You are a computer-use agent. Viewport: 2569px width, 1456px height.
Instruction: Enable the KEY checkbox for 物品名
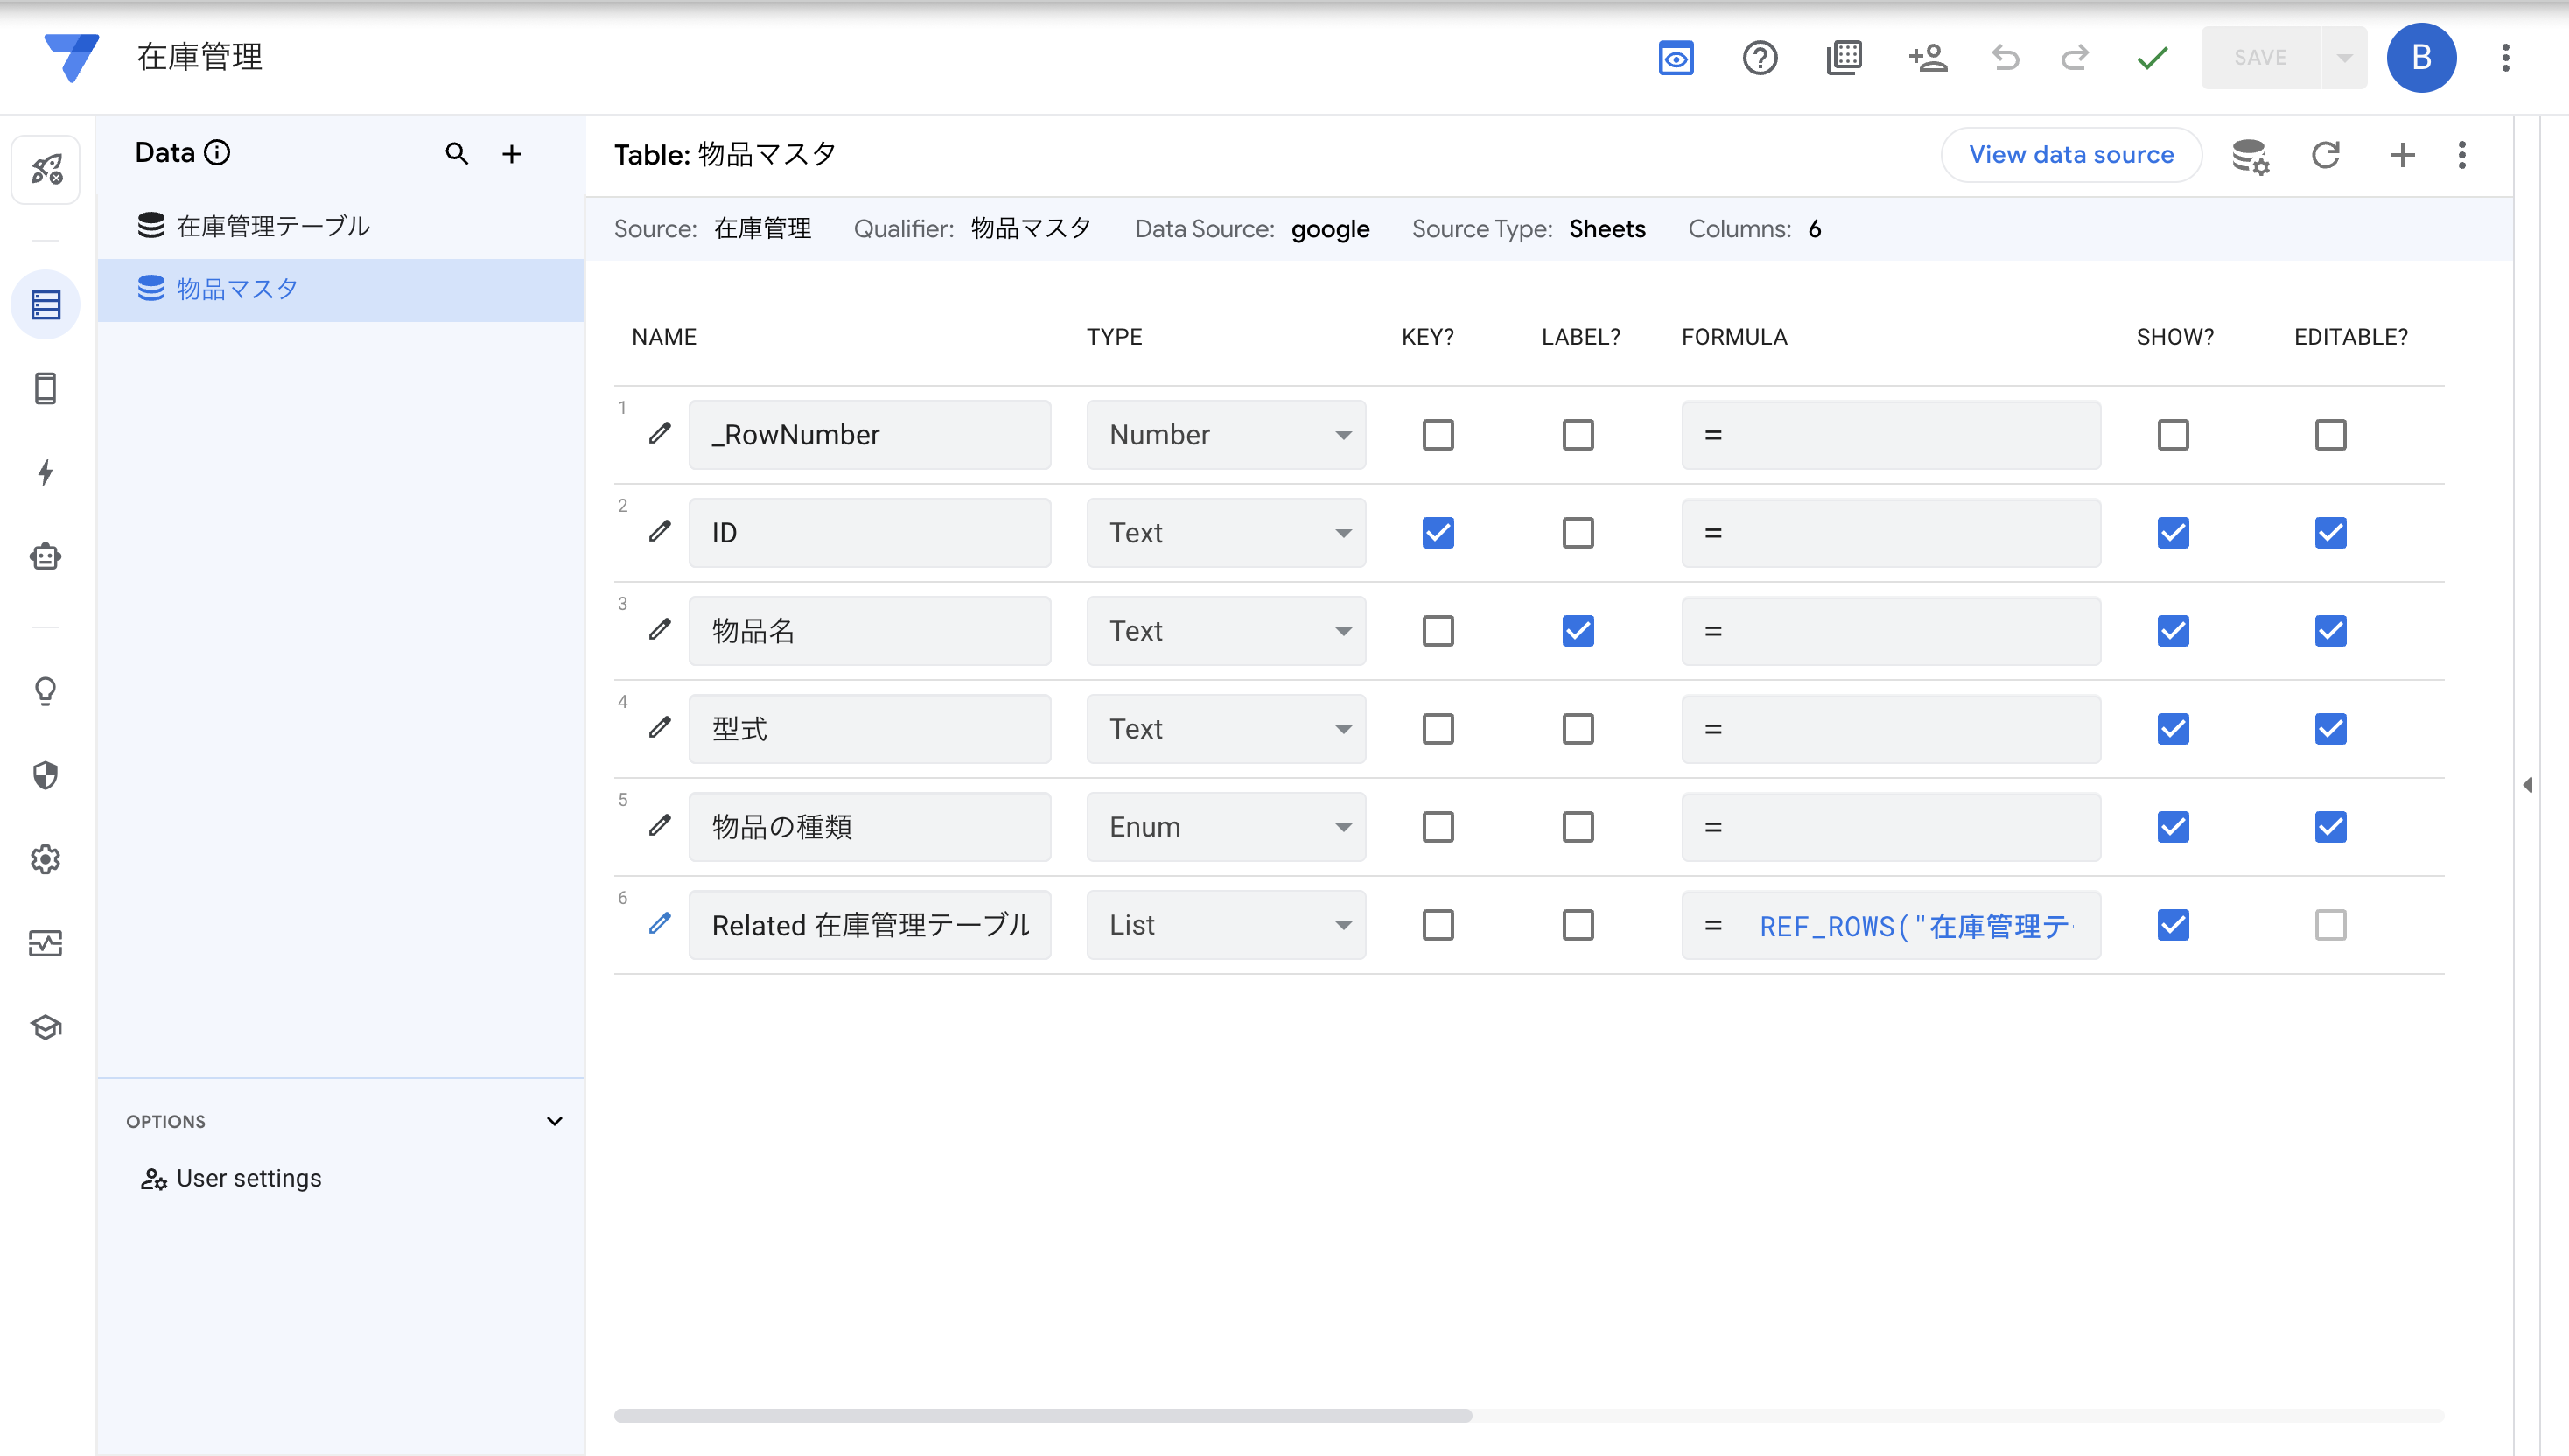tap(1437, 631)
